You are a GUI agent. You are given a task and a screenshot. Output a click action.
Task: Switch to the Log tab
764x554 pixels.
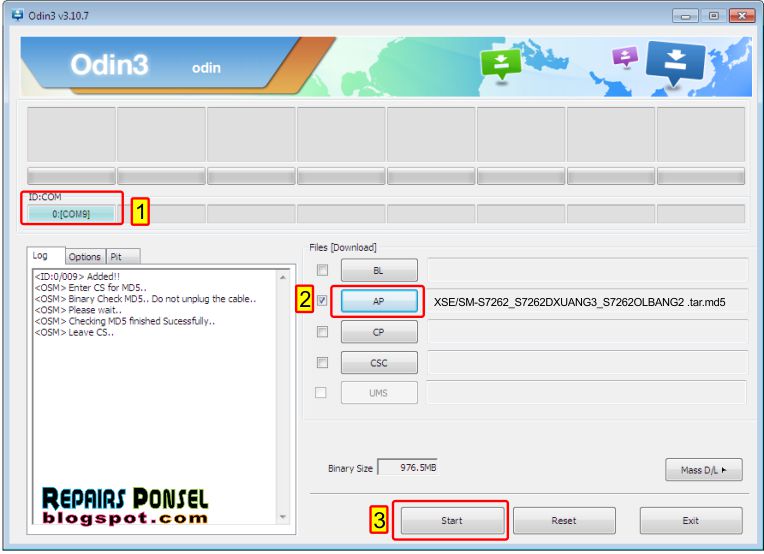click(45, 256)
